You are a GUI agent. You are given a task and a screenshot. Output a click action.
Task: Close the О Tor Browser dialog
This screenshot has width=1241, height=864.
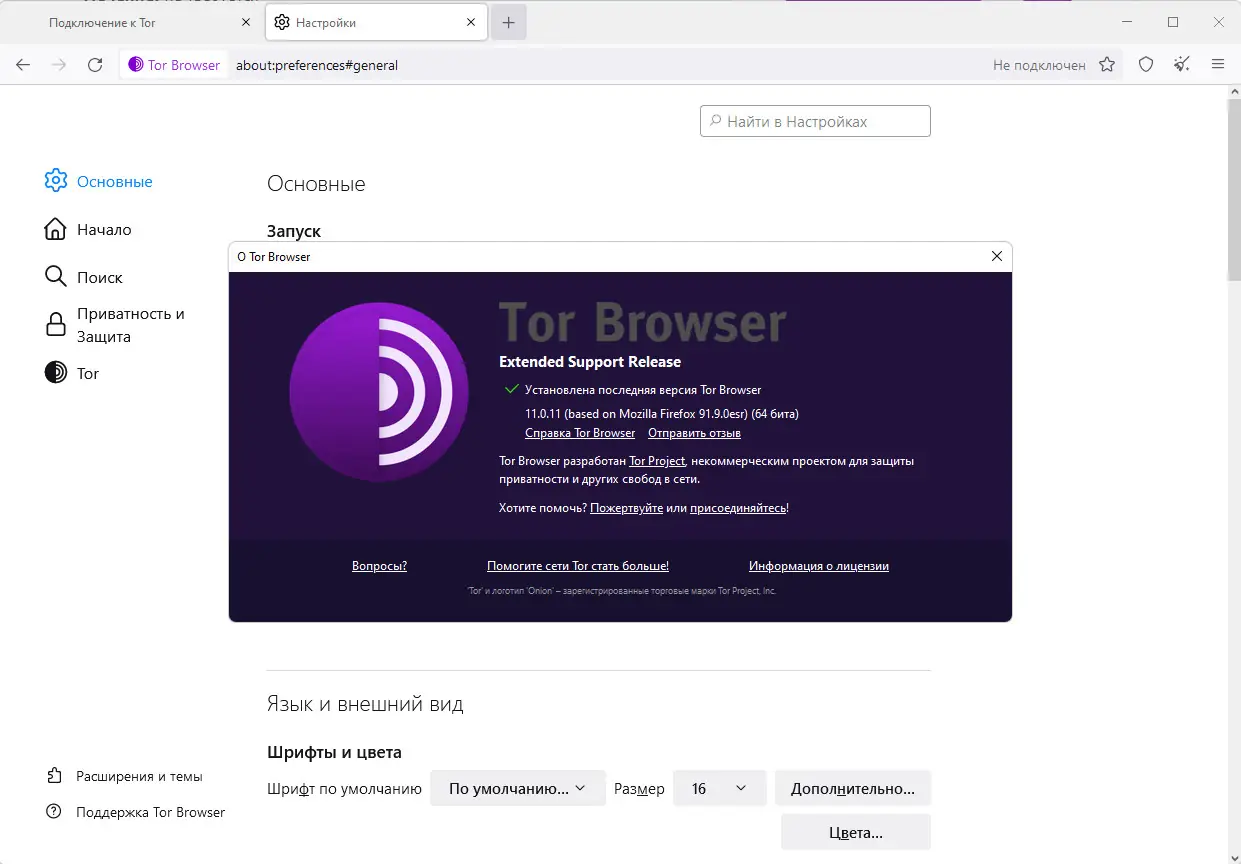996,256
